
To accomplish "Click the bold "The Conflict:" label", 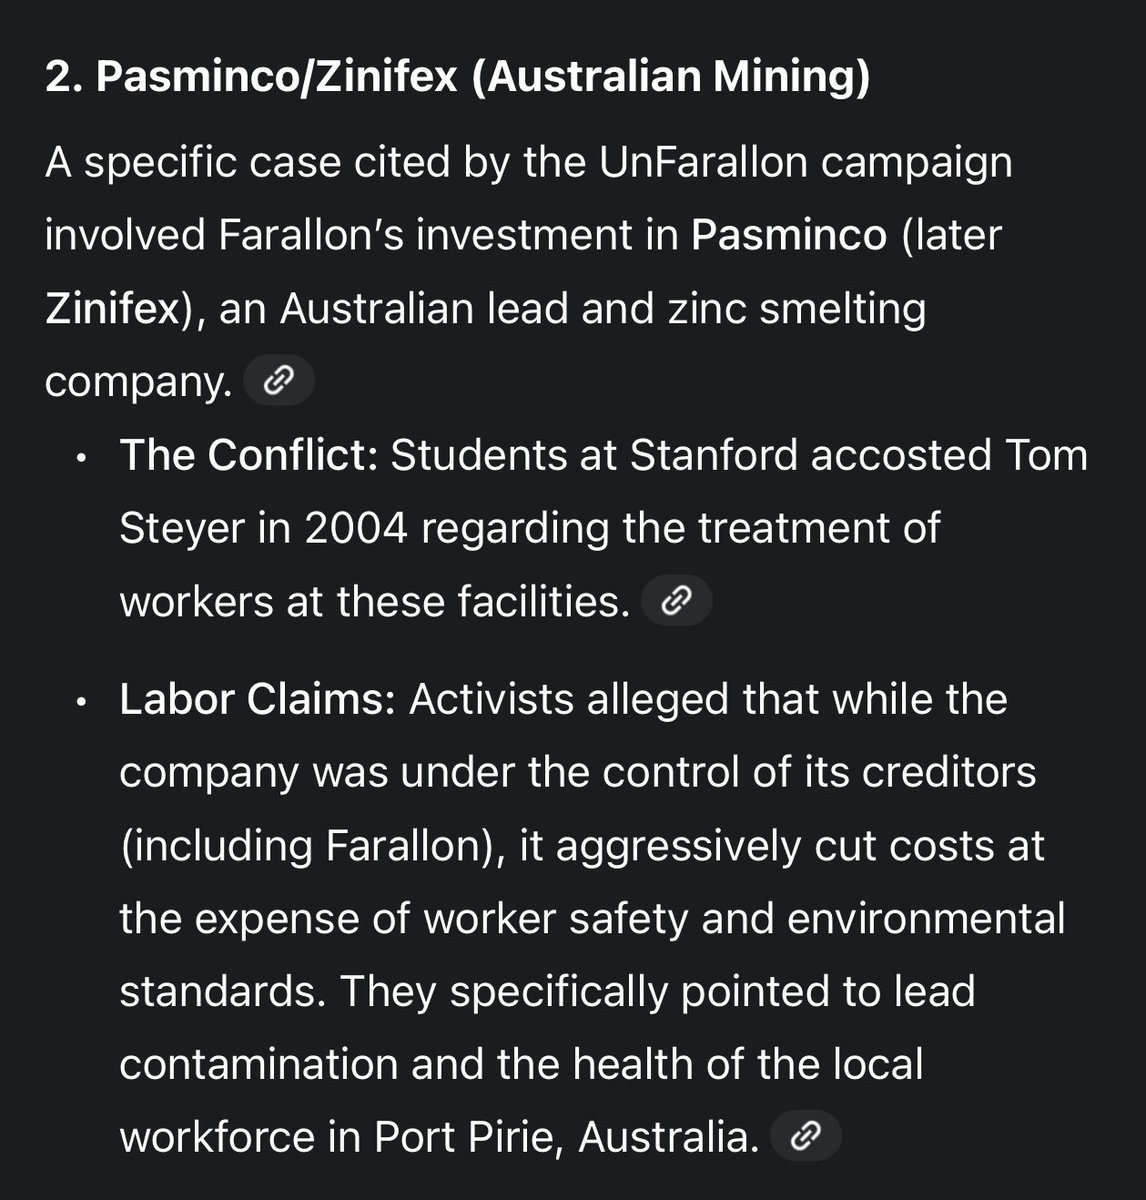I will point(248,456).
